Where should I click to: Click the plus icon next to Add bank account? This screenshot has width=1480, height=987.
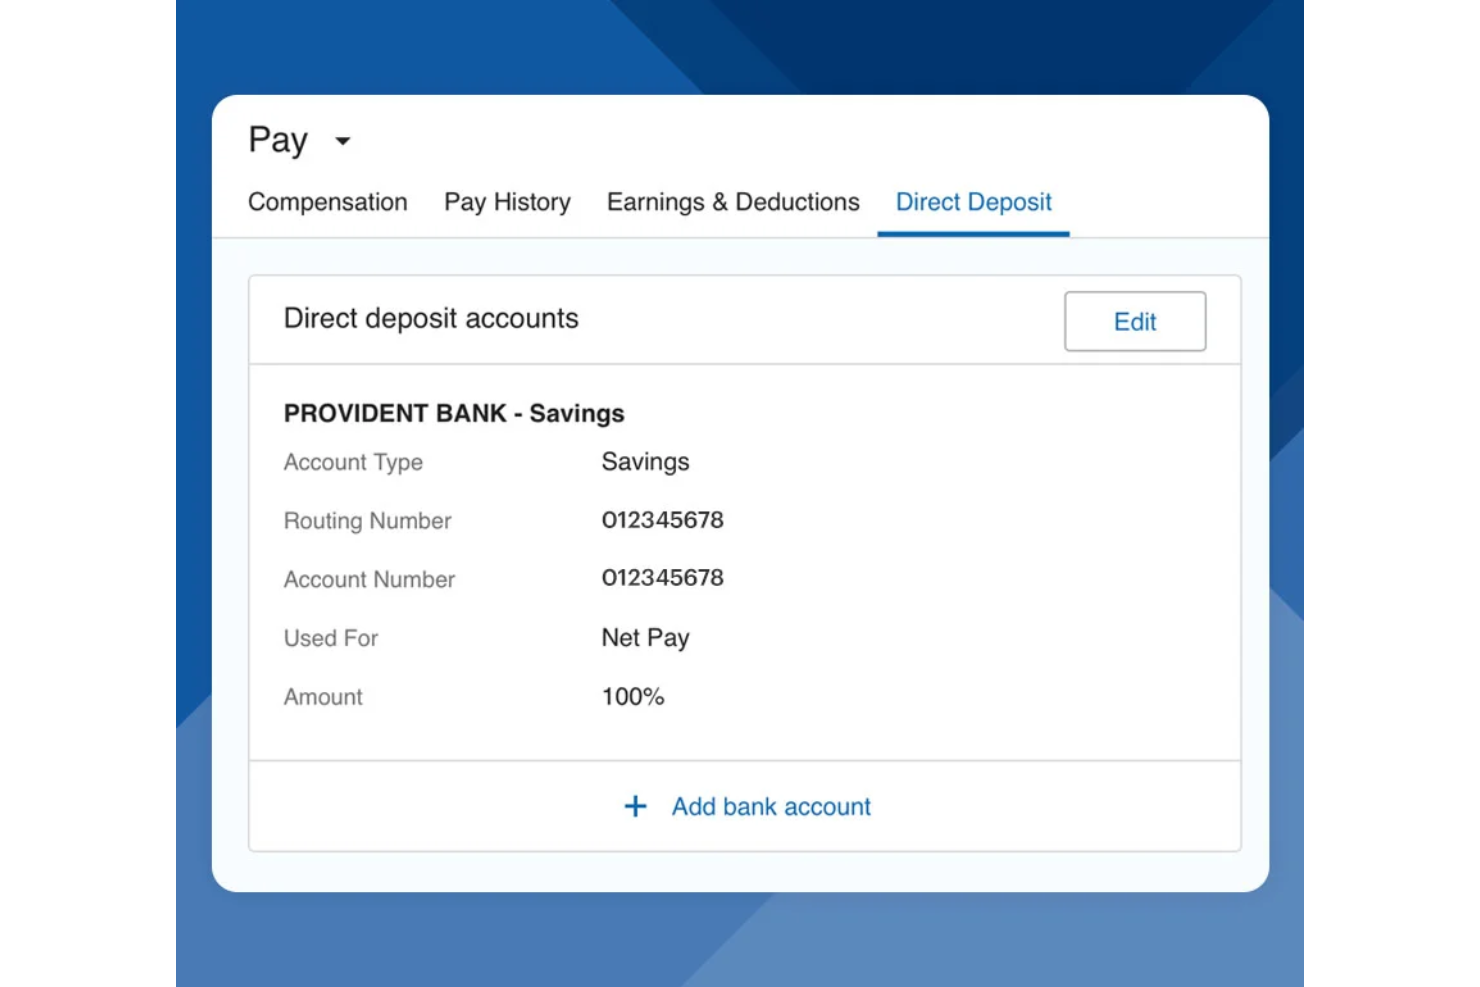click(636, 806)
